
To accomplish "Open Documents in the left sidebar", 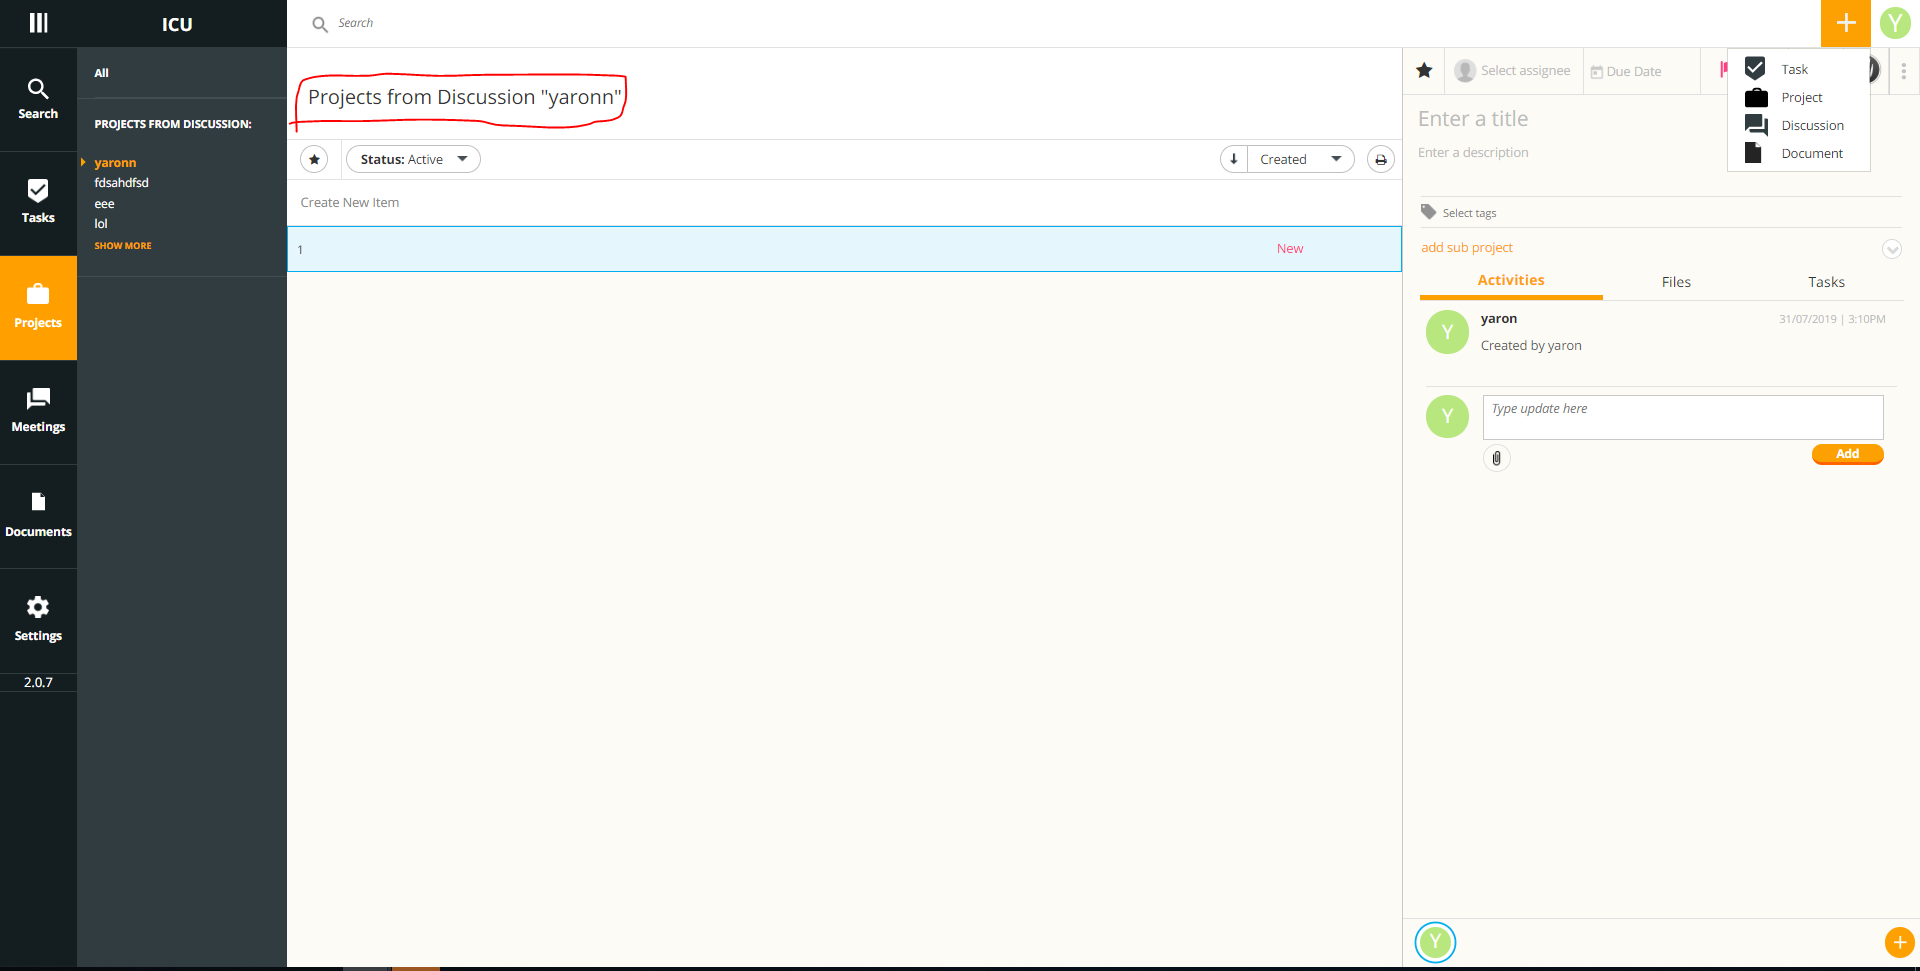I will (x=38, y=516).
